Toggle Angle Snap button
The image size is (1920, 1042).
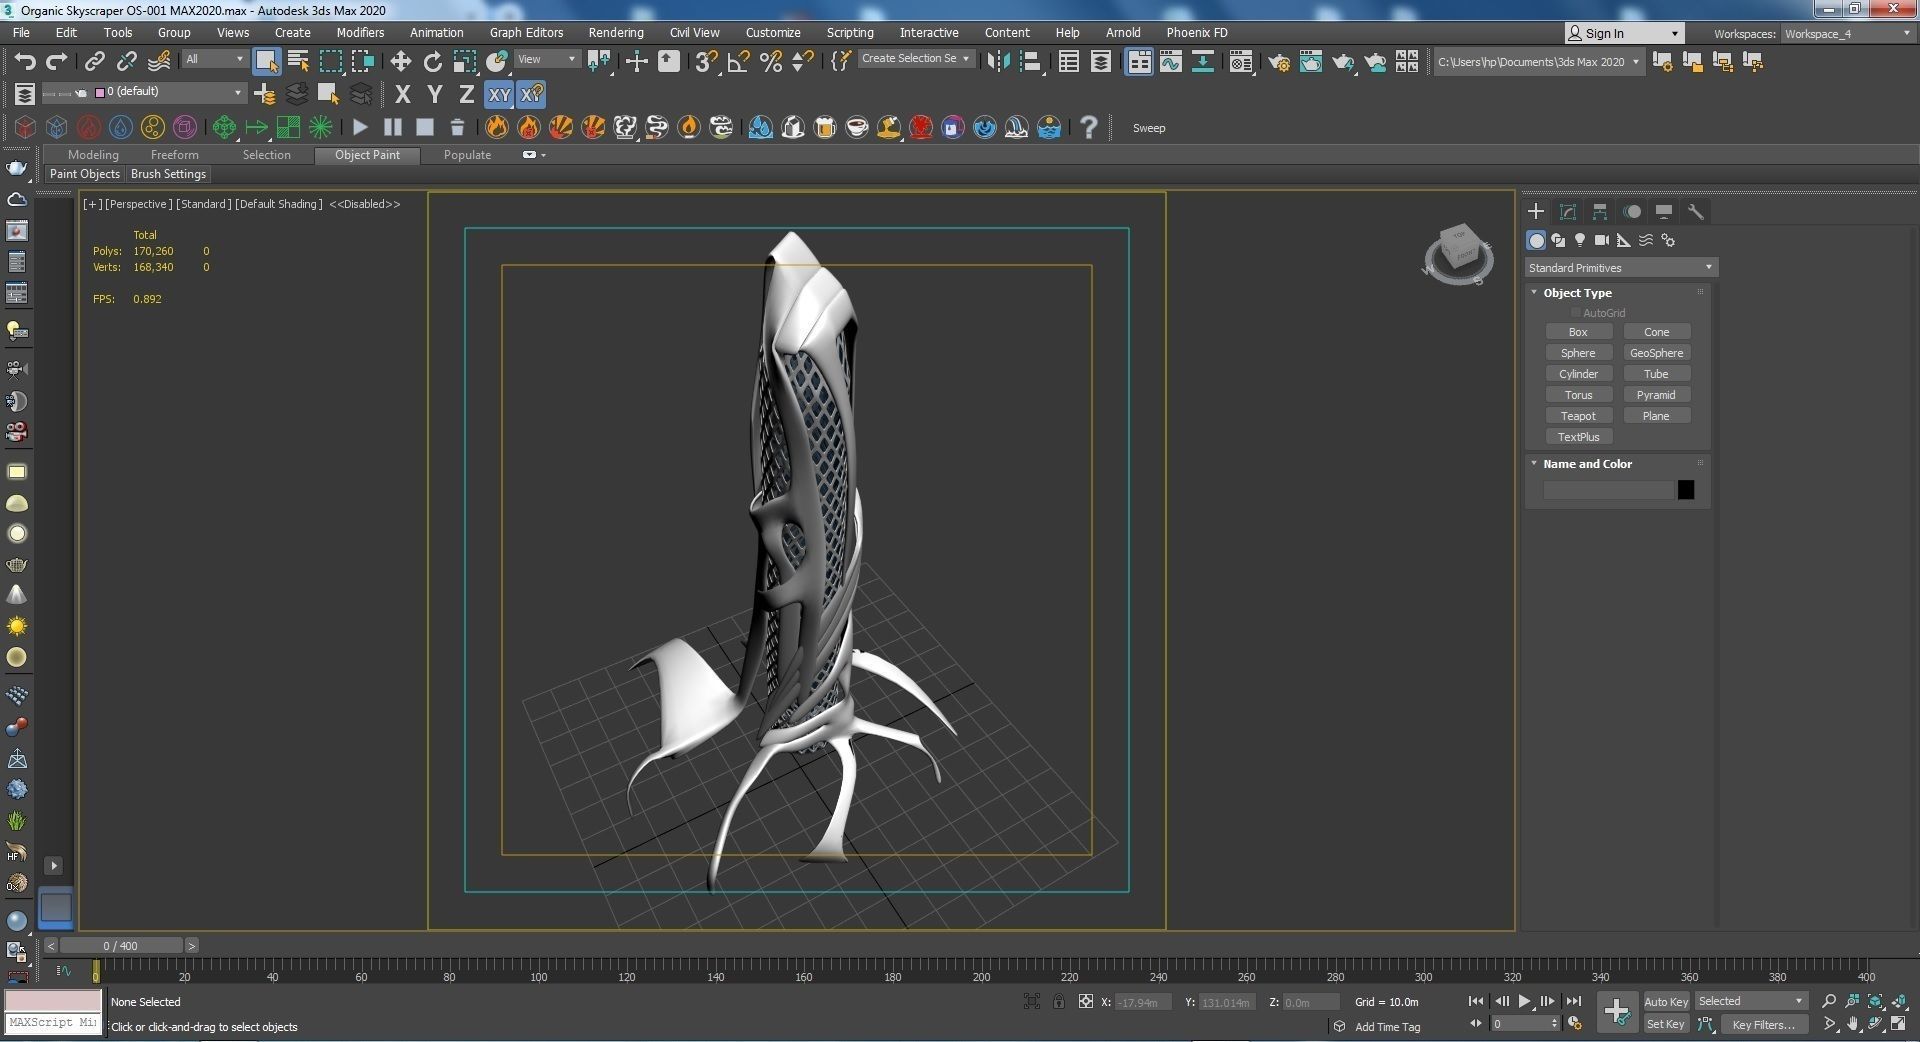tap(739, 62)
